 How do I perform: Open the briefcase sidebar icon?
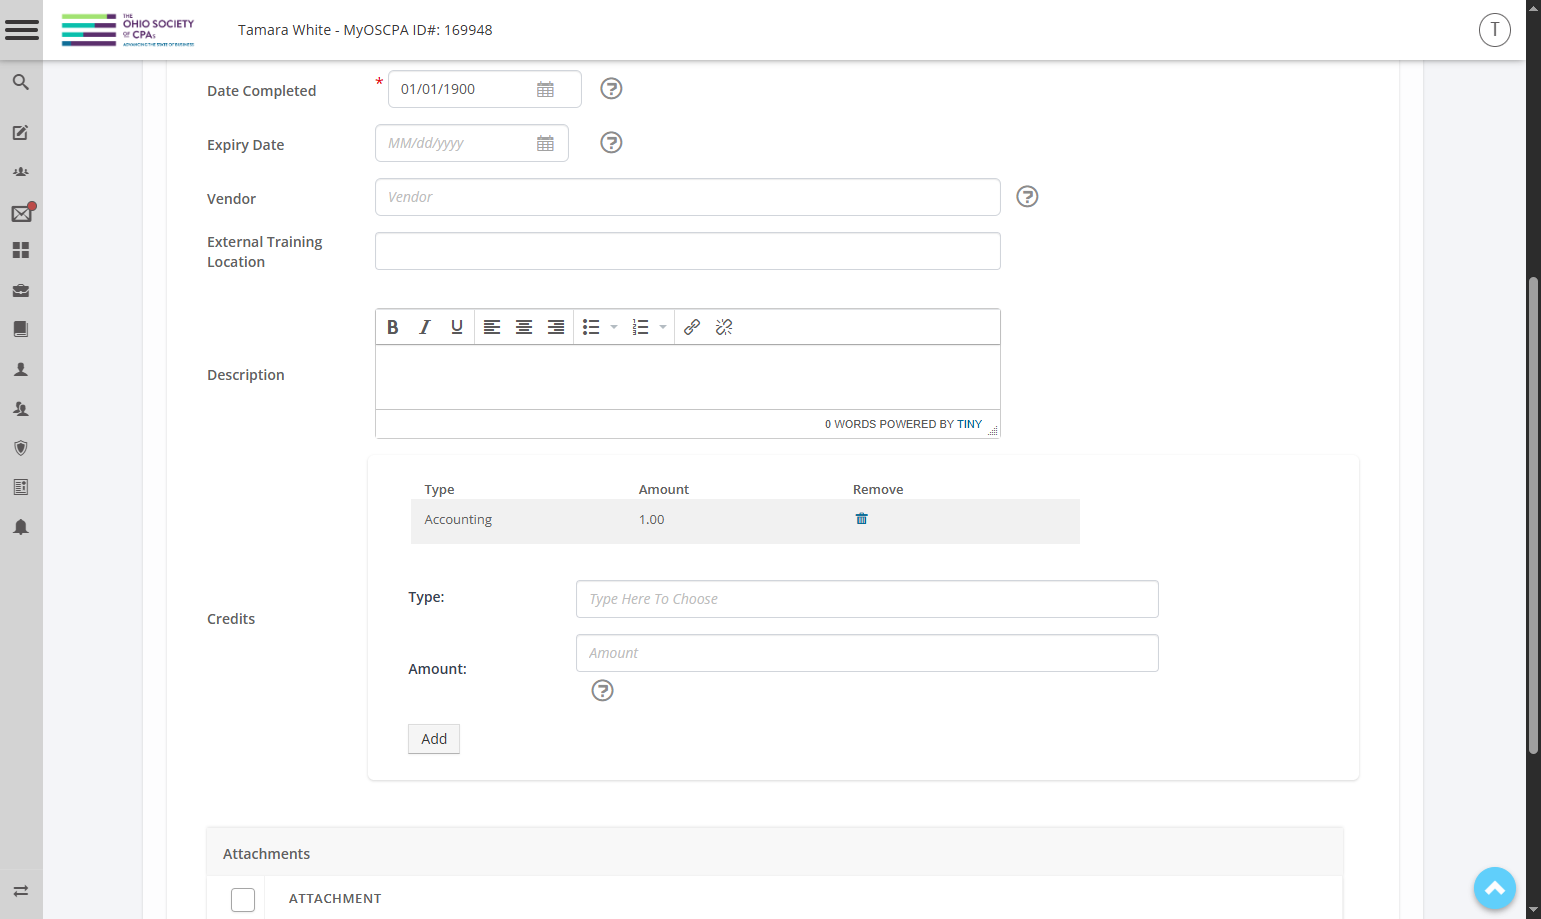pos(20,290)
